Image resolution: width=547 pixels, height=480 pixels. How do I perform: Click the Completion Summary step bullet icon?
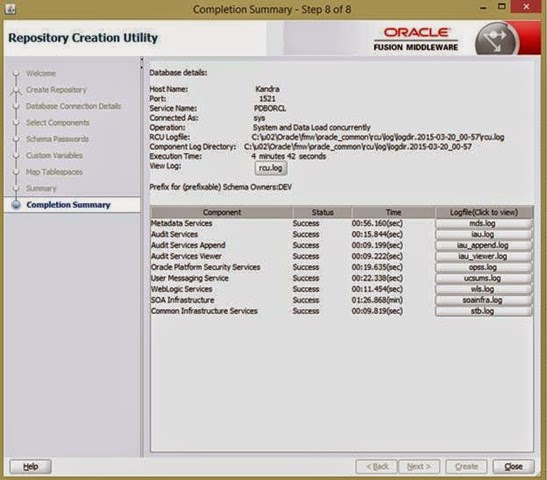click(16, 205)
